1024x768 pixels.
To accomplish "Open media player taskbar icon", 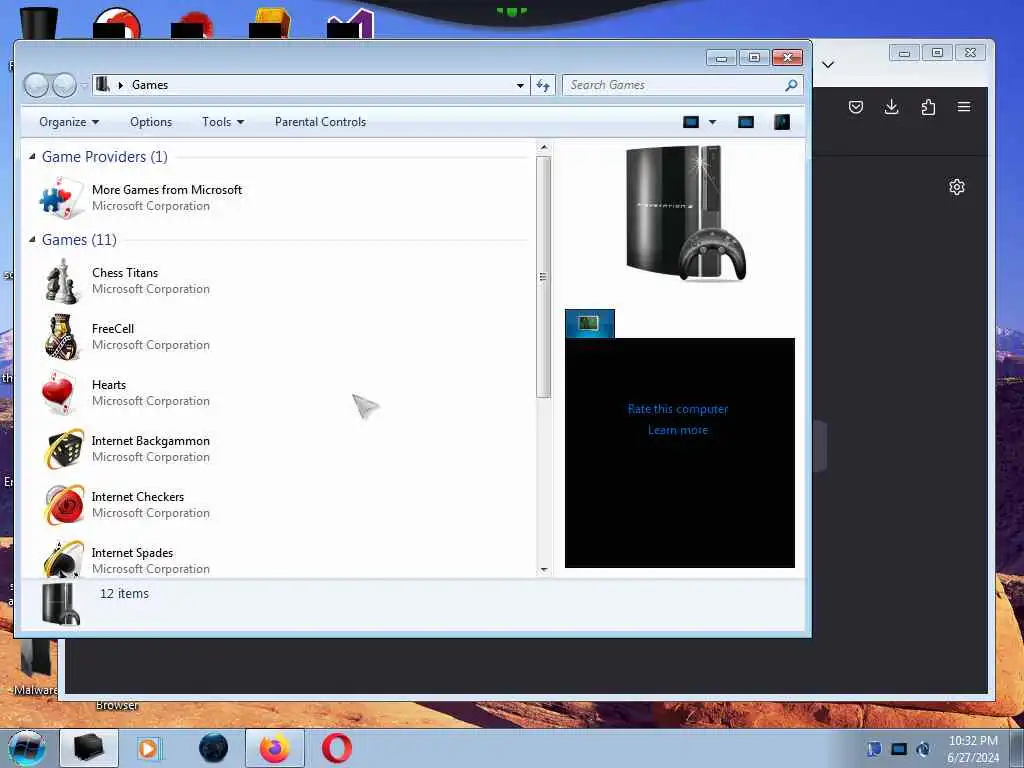I will 148,748.
